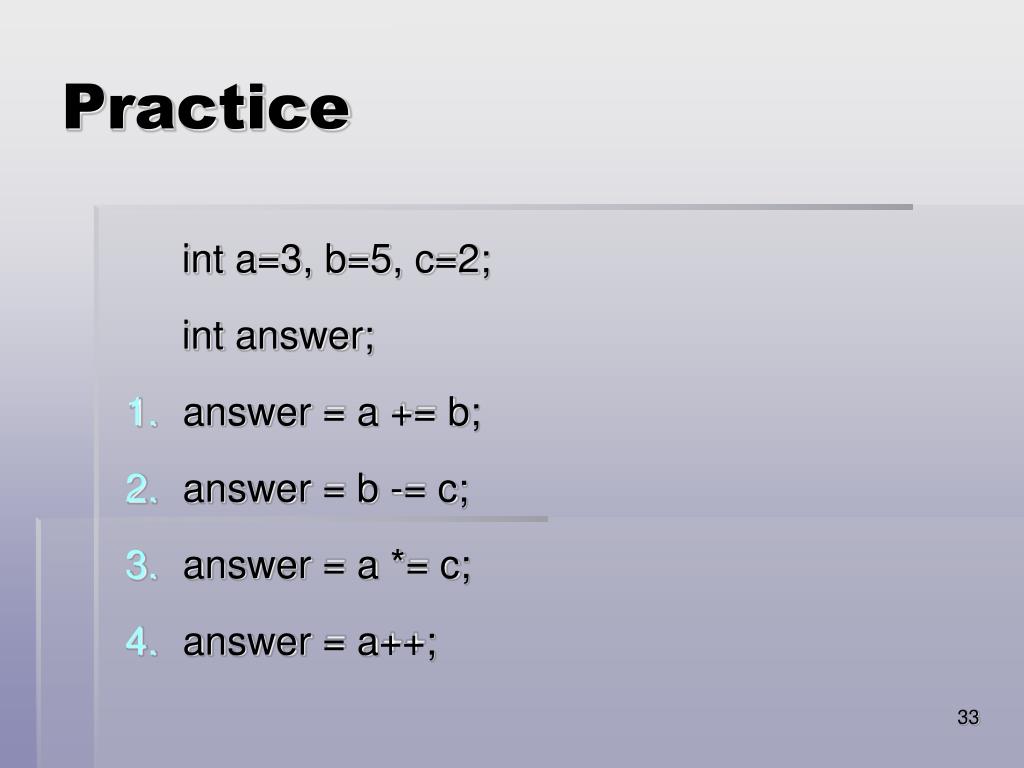1024x768 pixels.
Task: Click list number 3 bullet
Action: pyautogui.click(x=142, y=566)
